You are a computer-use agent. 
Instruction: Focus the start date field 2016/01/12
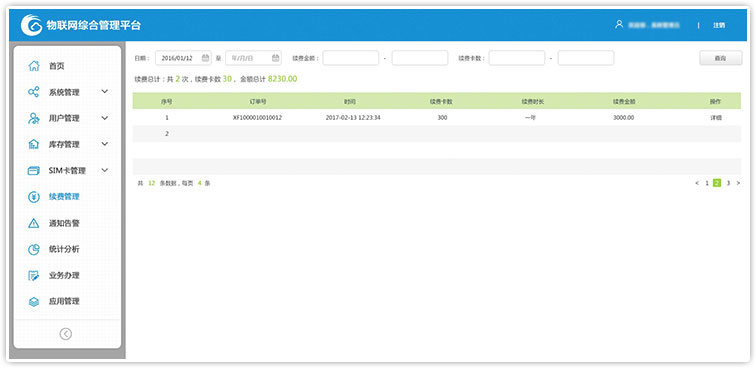pyautogui.click(x=183, y=58)
